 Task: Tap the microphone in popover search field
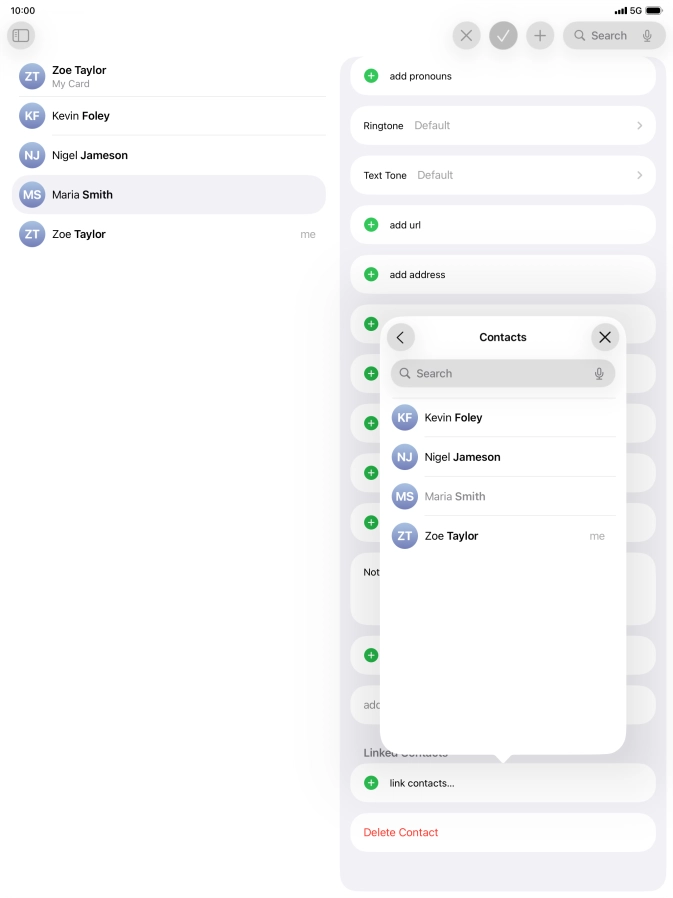599,374
